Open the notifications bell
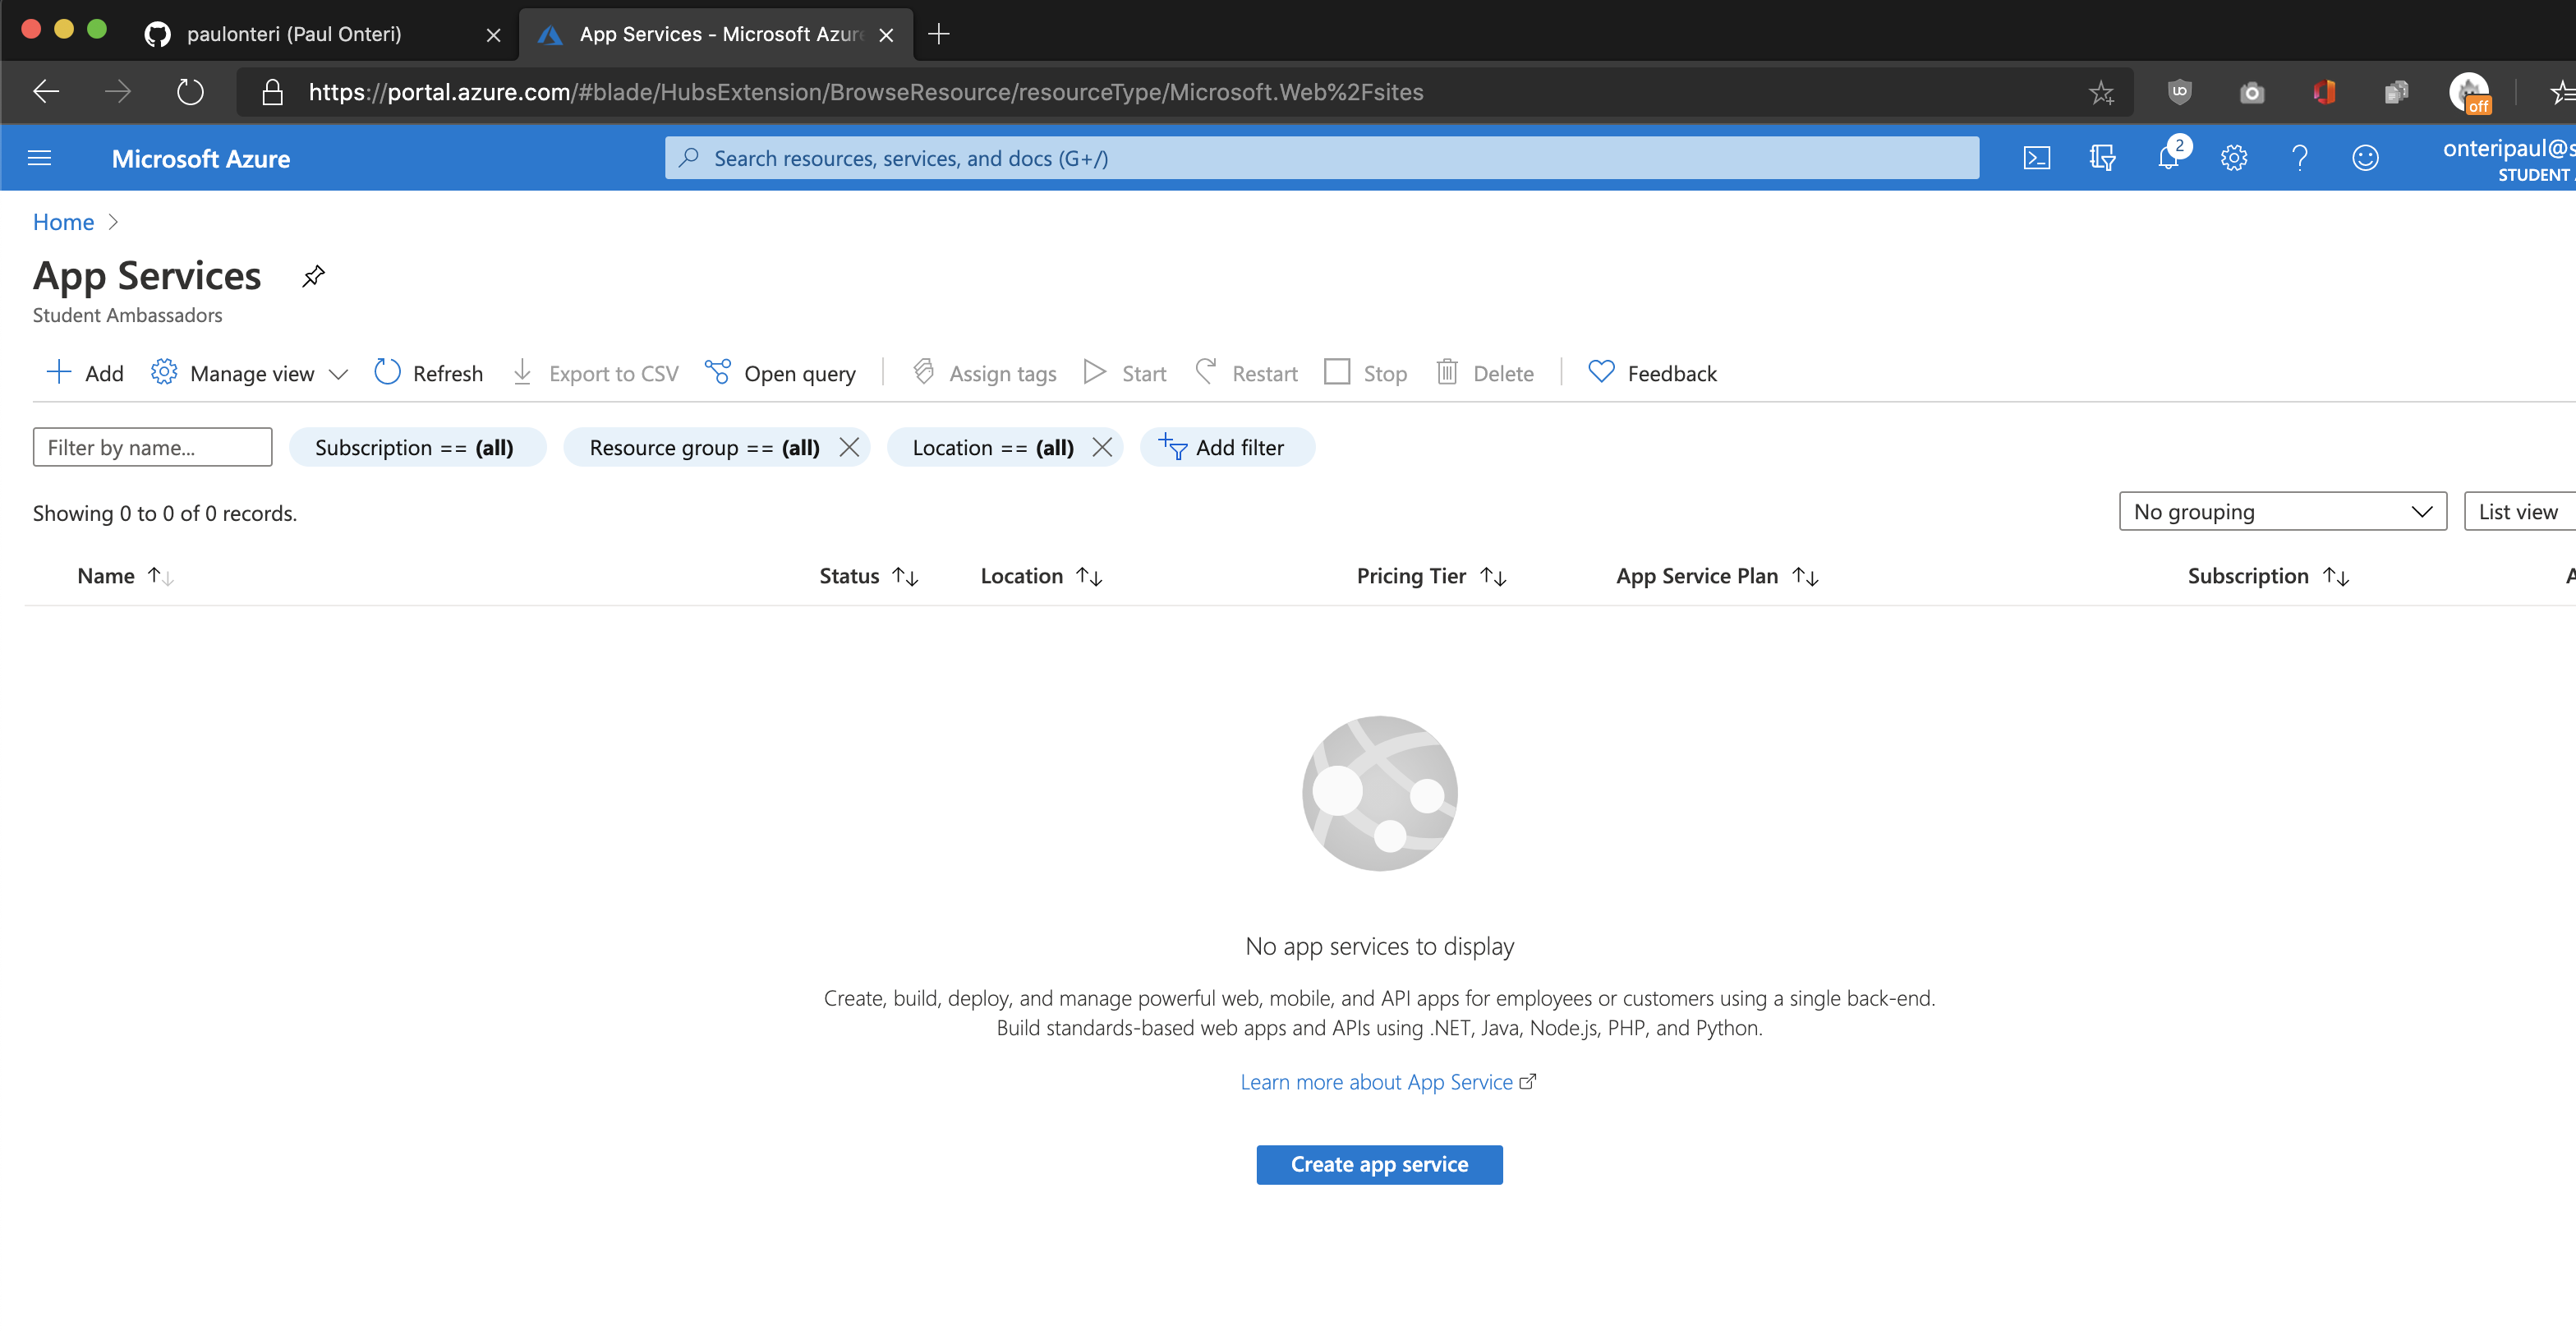The image size is (2576, 1331). tap(2168, 158)
